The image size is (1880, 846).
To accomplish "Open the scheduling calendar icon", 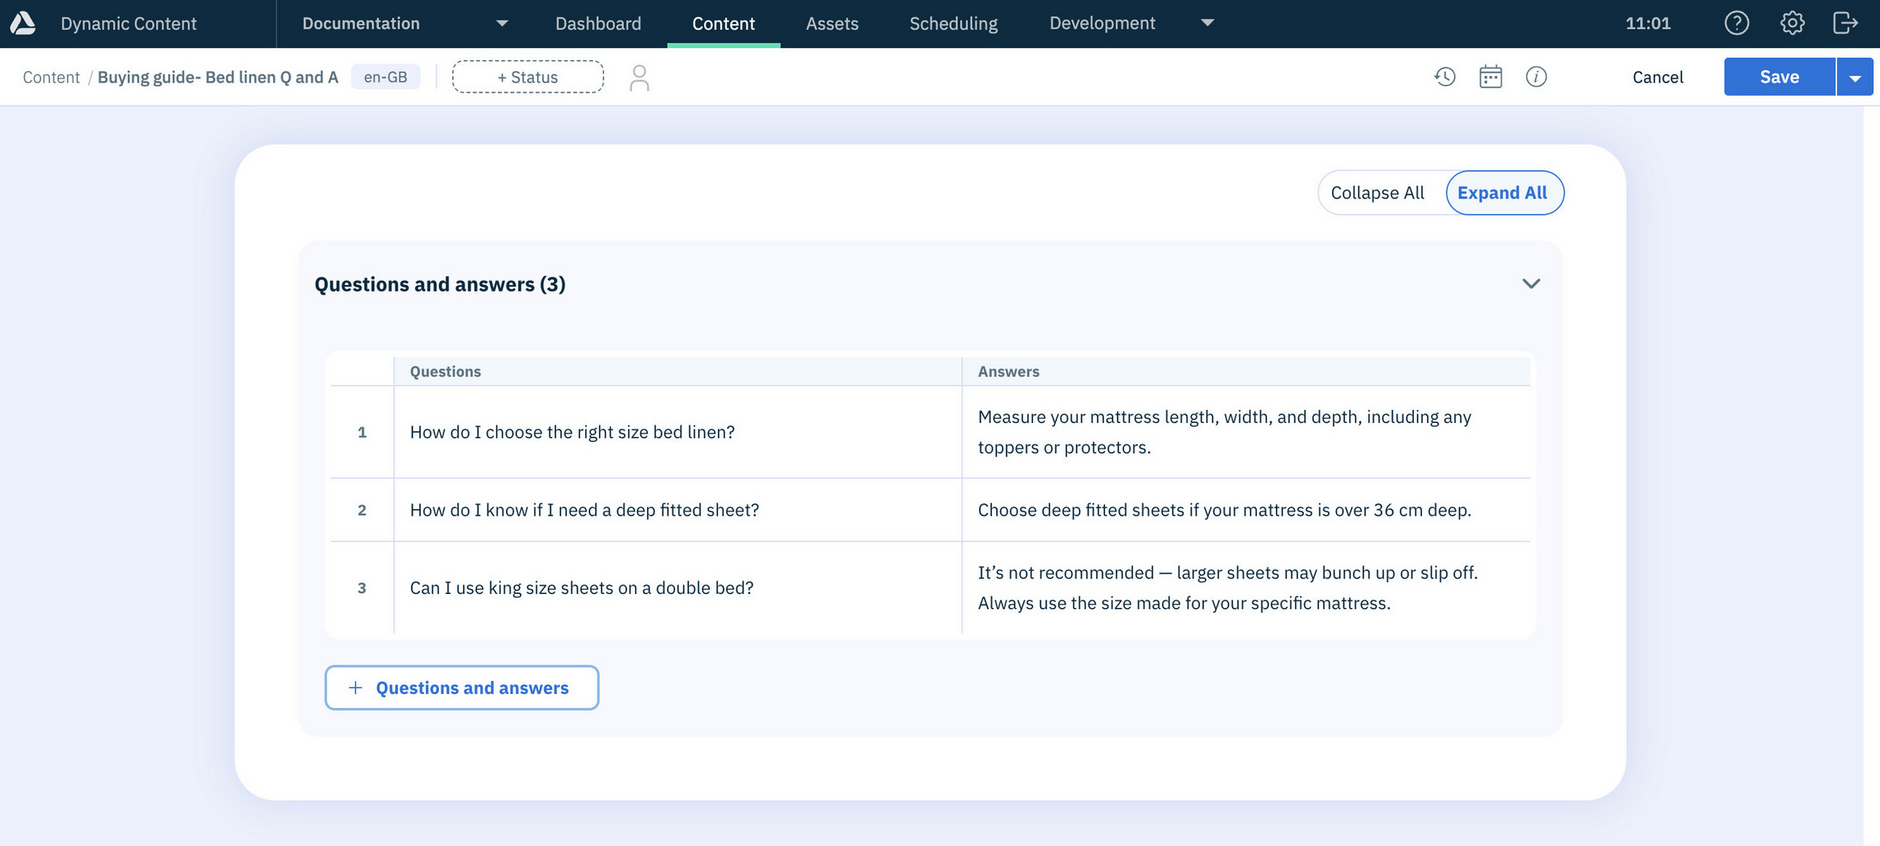I will click(x=1490, y=77).
